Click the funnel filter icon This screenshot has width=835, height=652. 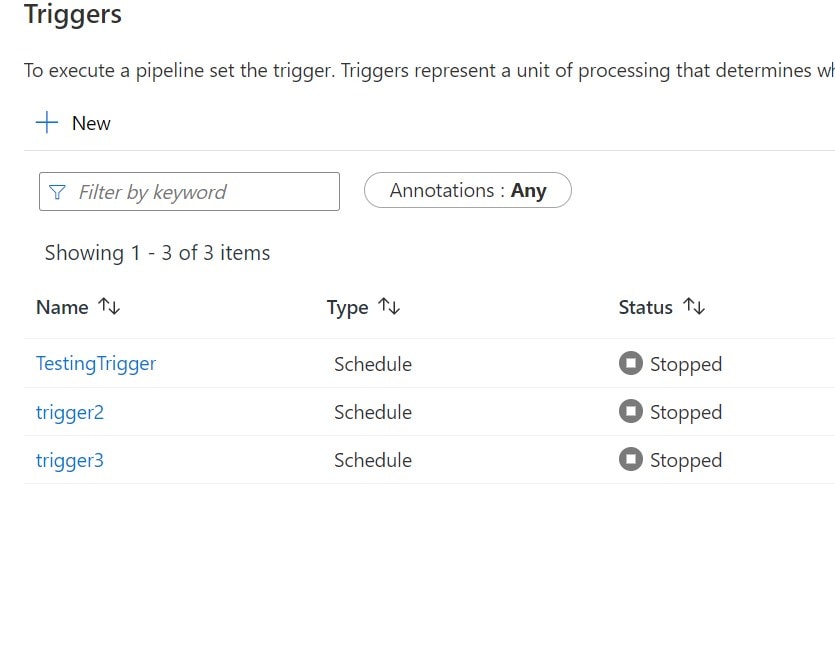click(x=57, y=192)
